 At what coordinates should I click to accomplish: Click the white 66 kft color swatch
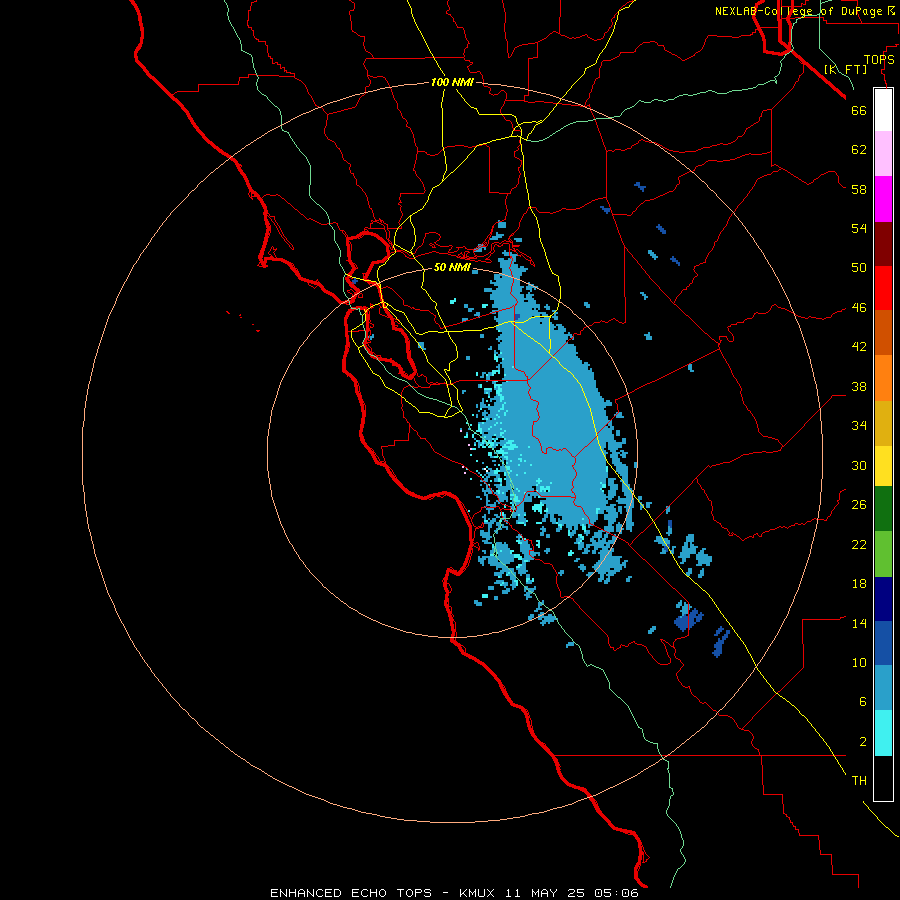pyautogui.click(x=883, y=110)
